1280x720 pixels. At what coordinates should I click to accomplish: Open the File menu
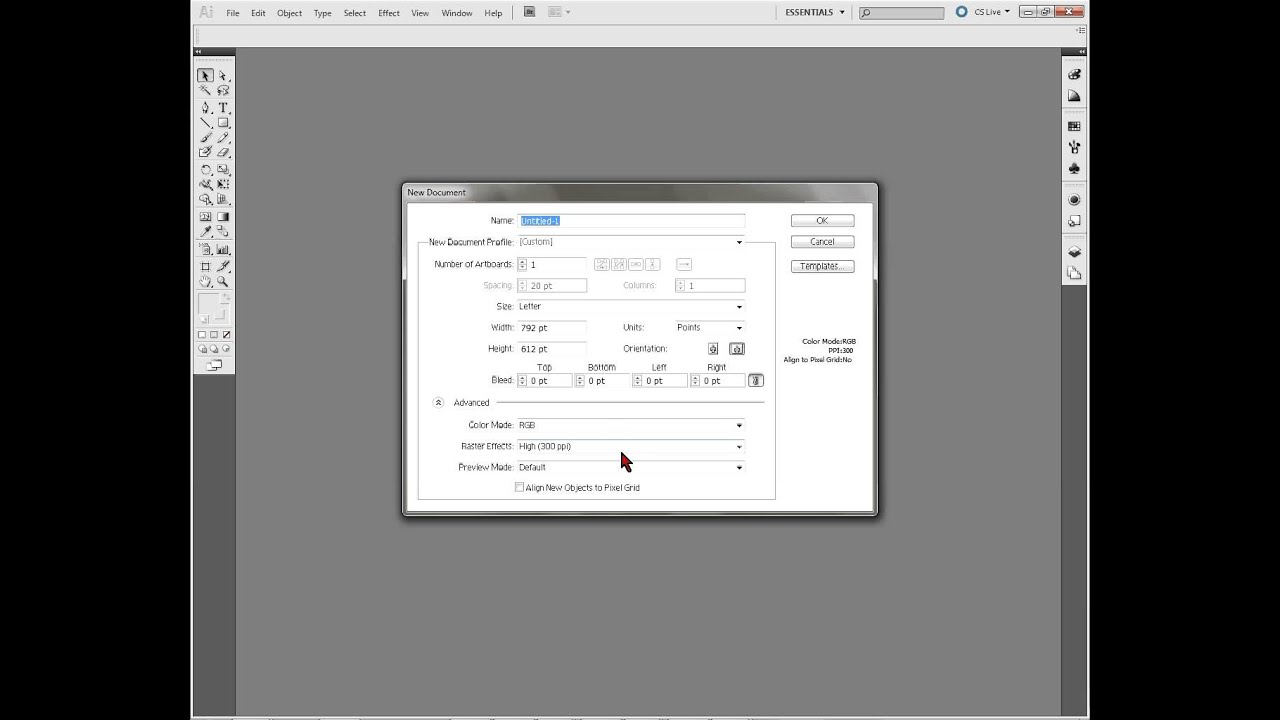click(233, 13)
